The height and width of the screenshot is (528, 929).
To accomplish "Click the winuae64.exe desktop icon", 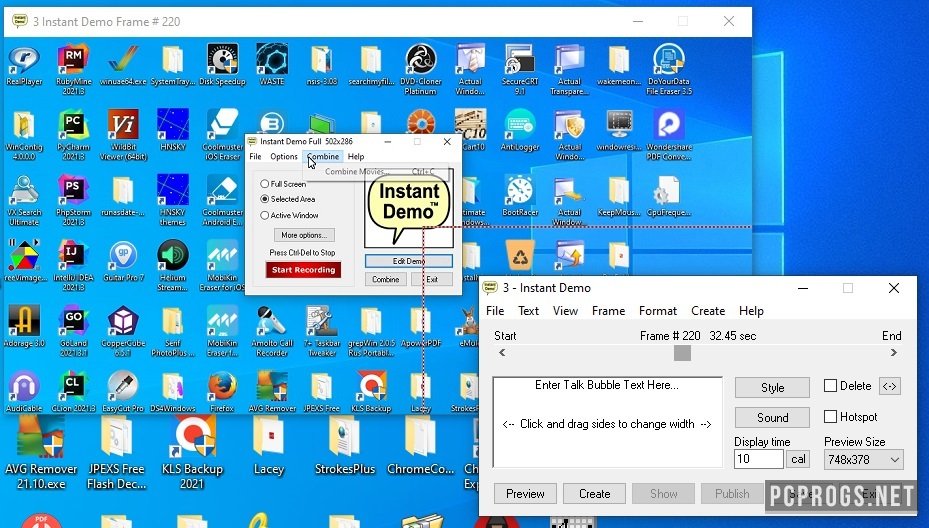I will pyautogui.click(x=123, y=65).
